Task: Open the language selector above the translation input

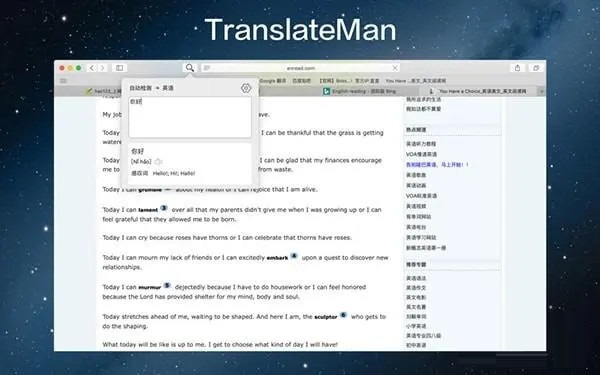Action: (x=152, y=88)
